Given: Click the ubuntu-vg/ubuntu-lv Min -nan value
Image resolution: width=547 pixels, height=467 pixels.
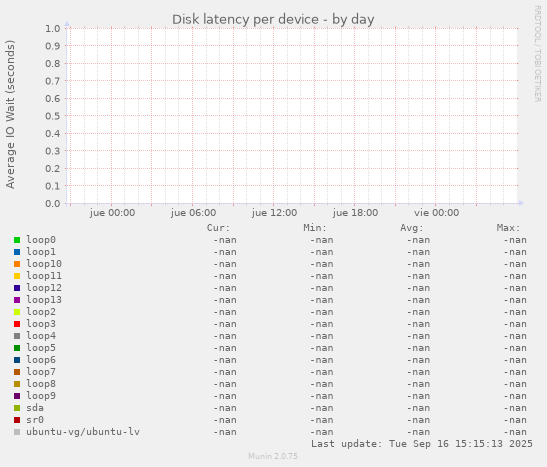Looking at the screenshot, I should pyautogui.click(x=322, y=432).
